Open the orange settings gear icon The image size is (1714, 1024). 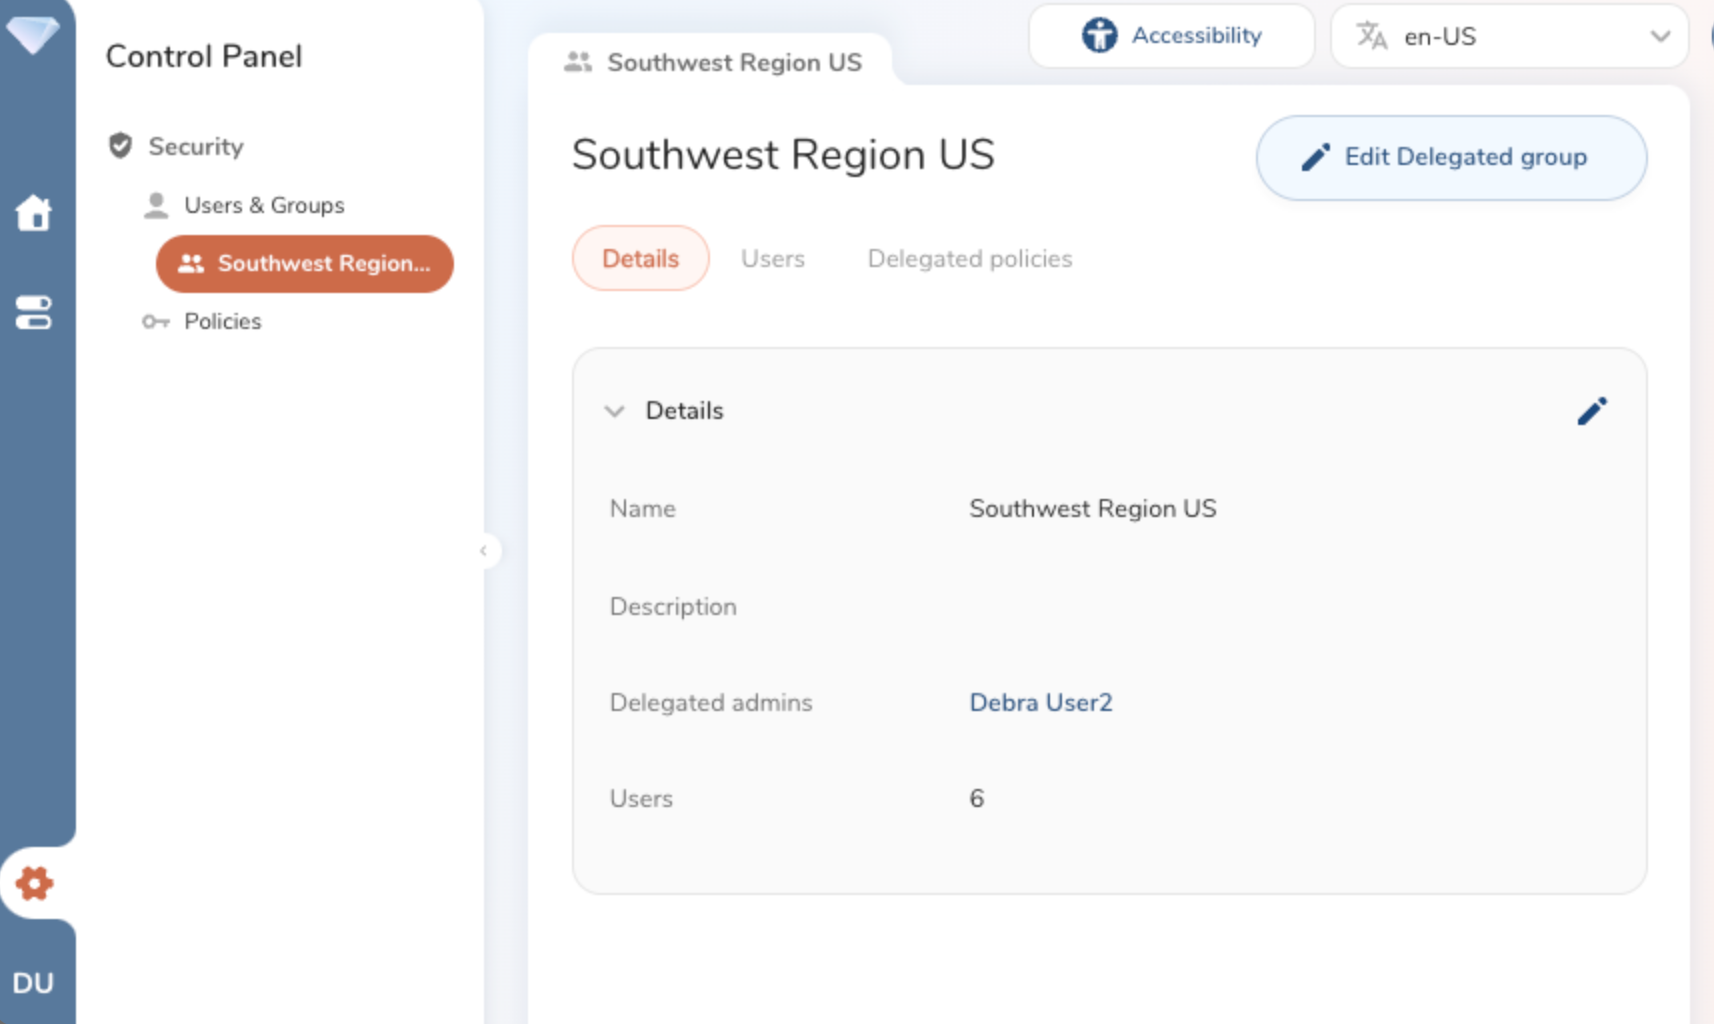34,883
